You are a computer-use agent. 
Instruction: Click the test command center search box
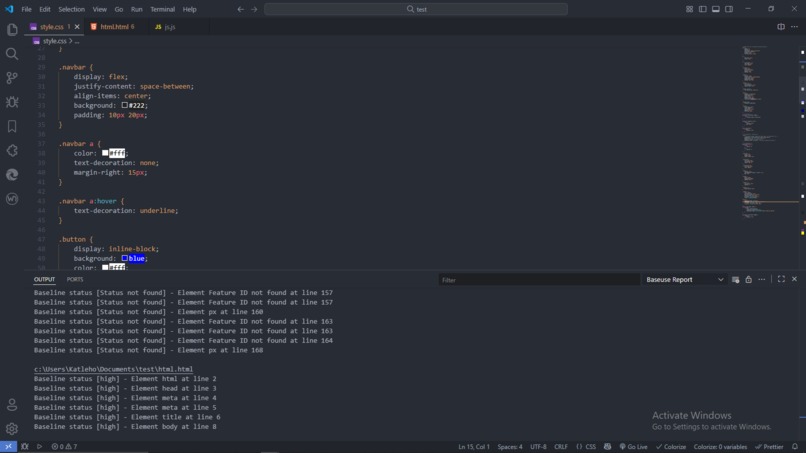click(x=416, y=9)
